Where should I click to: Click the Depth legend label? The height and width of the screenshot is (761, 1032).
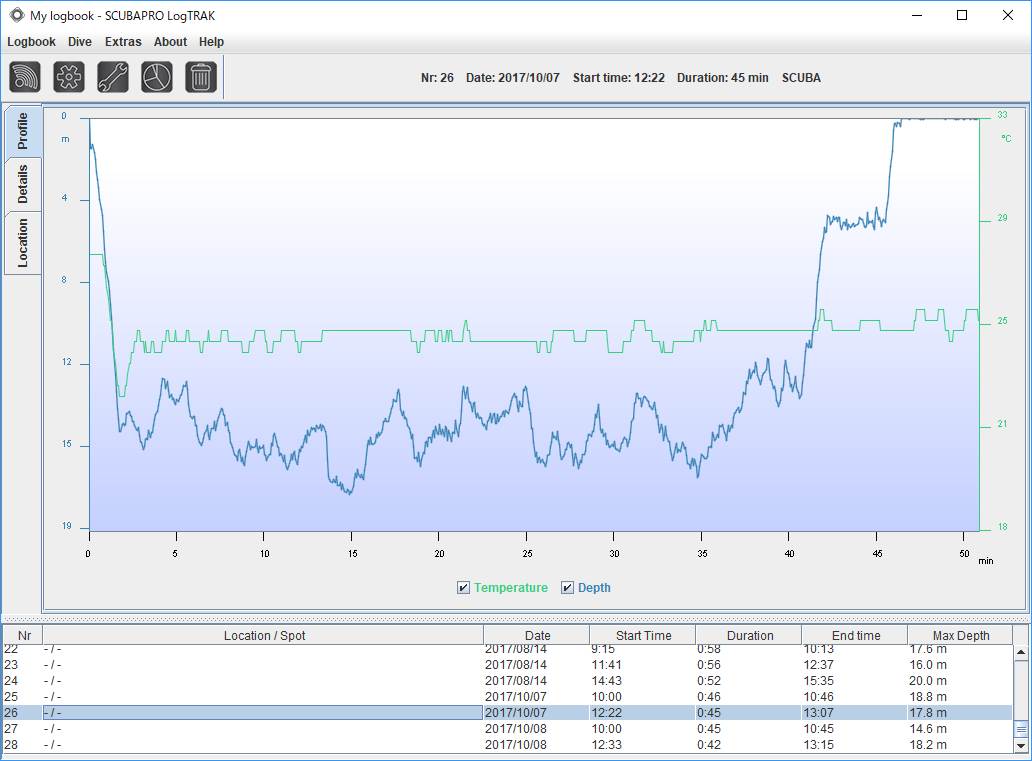tap(594, 588)
